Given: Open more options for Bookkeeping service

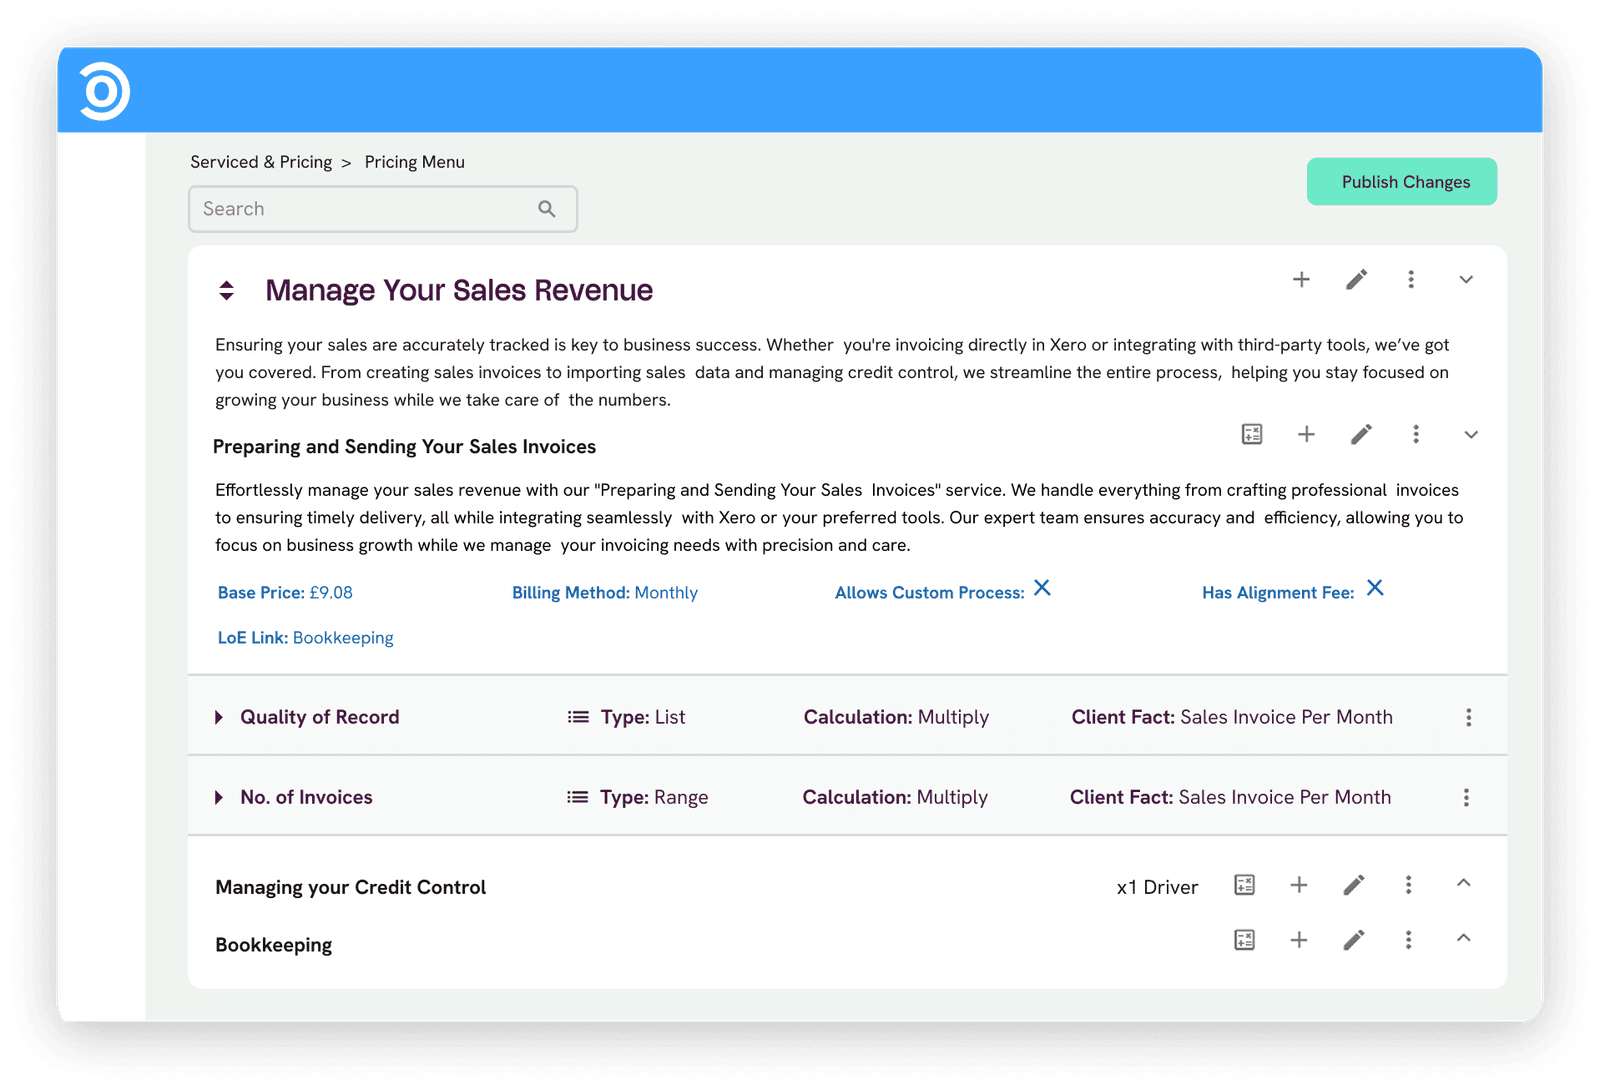Looking at the screenshot, I should point(1409,940).
